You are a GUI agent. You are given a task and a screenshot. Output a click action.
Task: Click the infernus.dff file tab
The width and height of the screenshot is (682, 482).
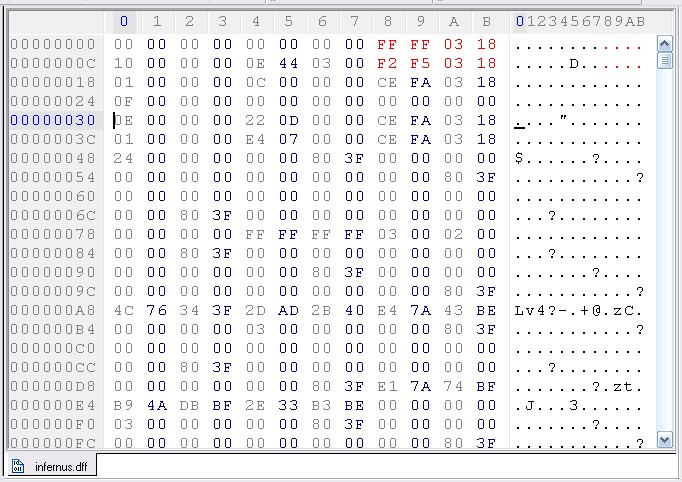pyautogui.click(x=51, y=466)
